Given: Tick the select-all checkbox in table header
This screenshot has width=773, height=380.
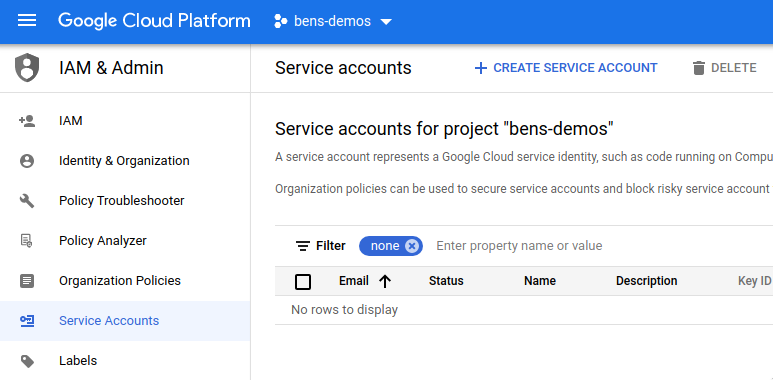Looking at the screenshot, I should pos(303,282).
